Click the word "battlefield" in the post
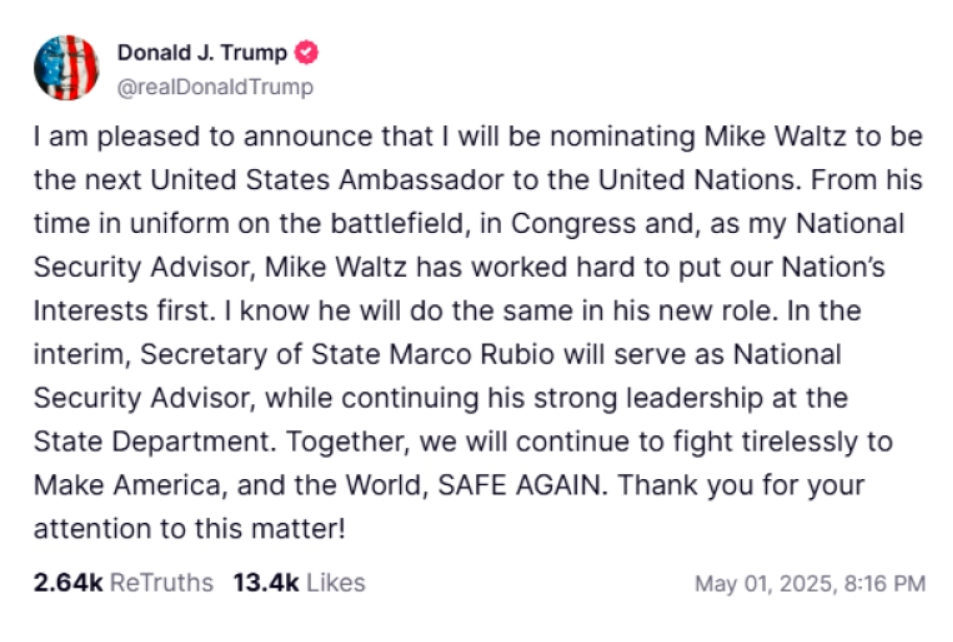 click(x=401, y=224)
